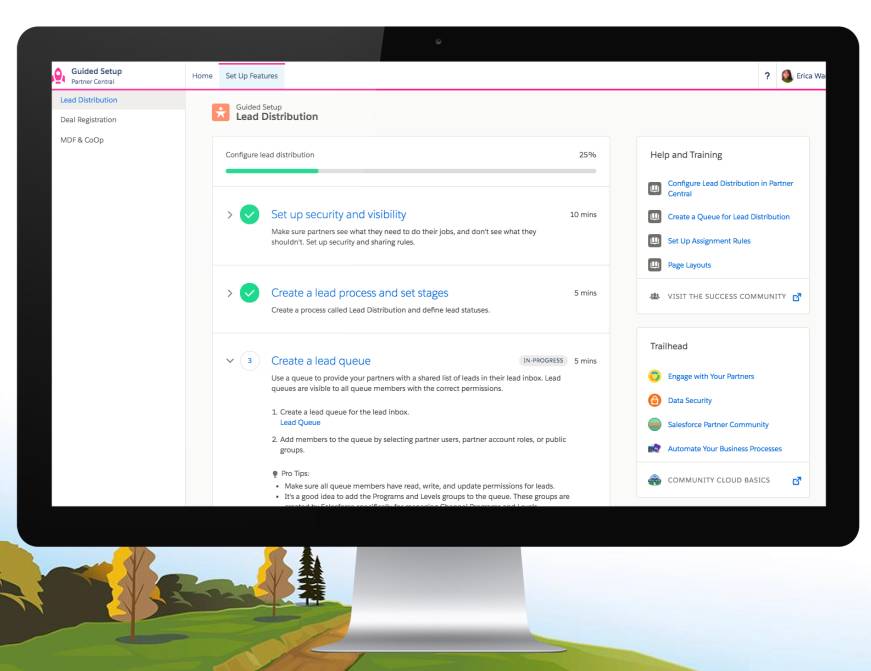Open Set Up Assignment Rules help link
This screenshot has width=871, height=671.
(x=709, y=241)
